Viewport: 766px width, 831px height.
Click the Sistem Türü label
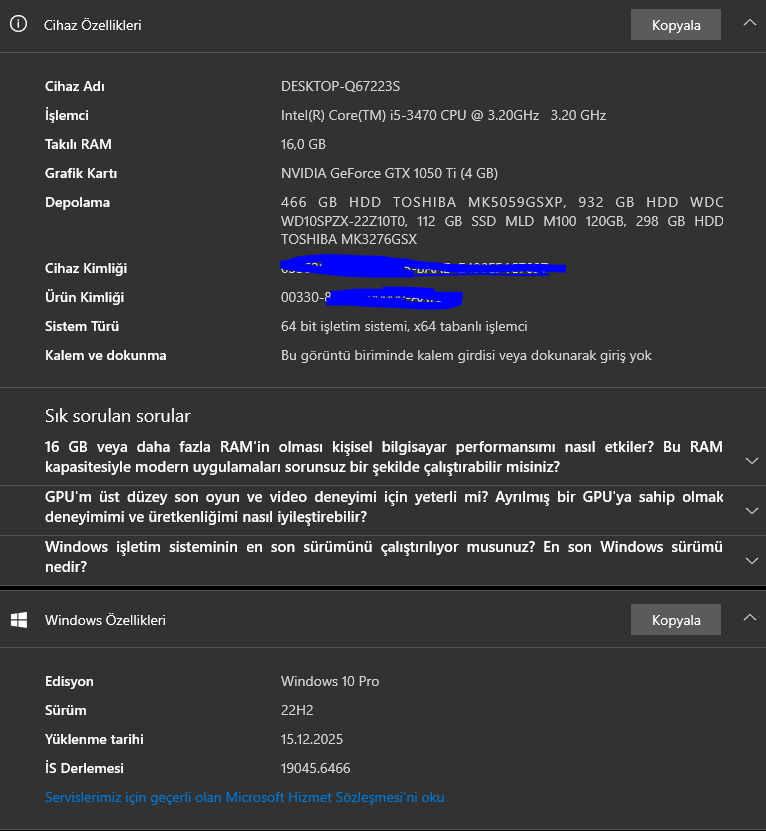pos(82,326)
